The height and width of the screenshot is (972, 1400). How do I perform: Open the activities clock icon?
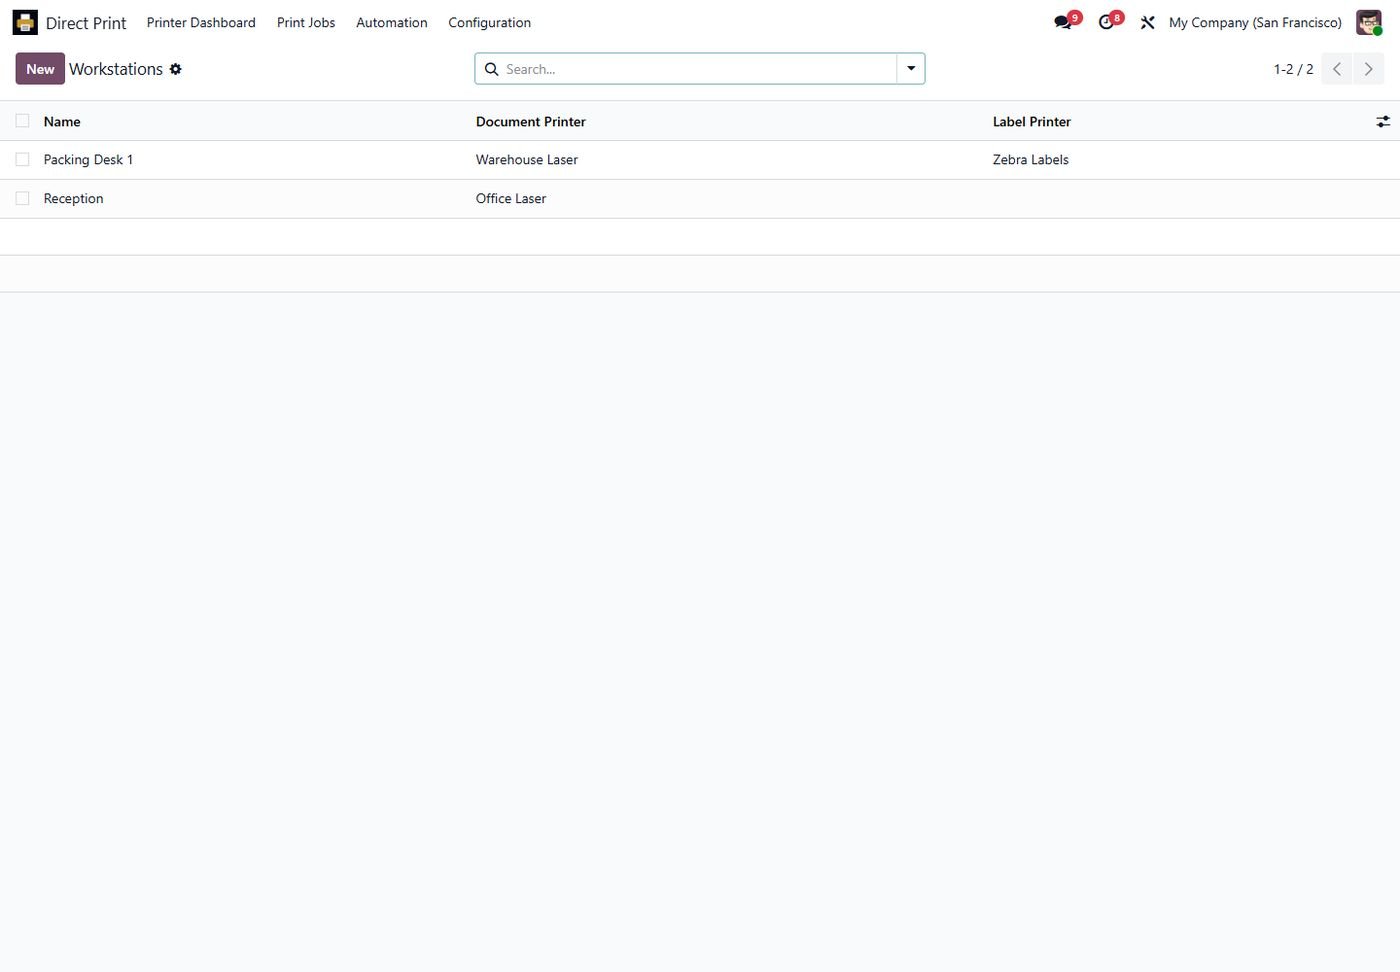coord(1106,22)
